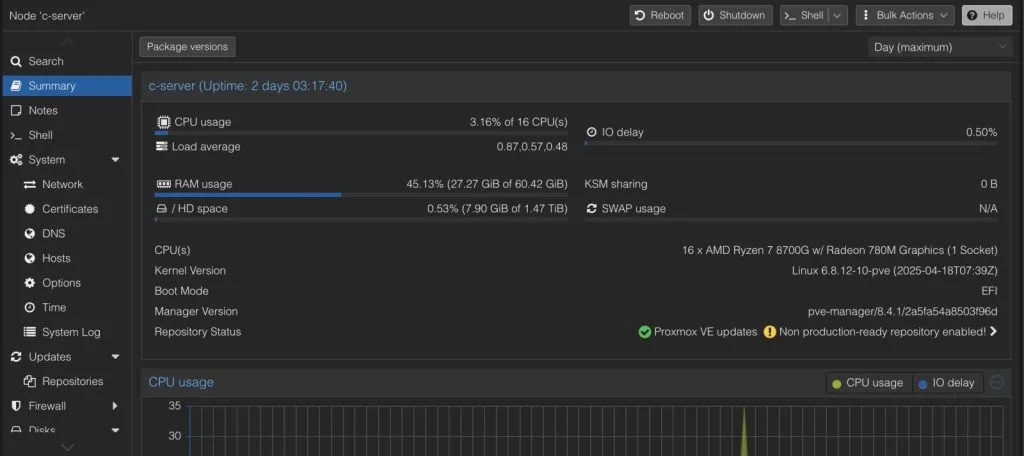Click the Shell button in top toolbar

[x=805, y=16]
